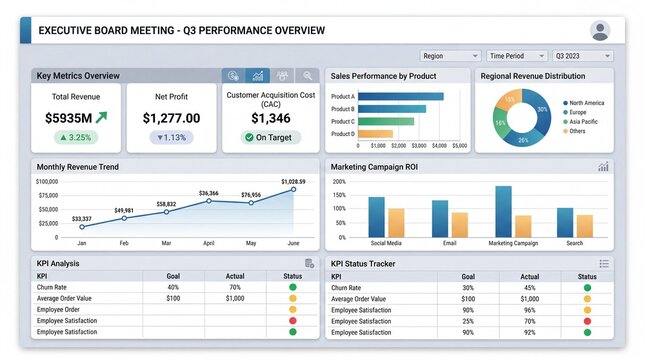Click the Marketing Campaign ROI chart icon

tap(603, 167)
